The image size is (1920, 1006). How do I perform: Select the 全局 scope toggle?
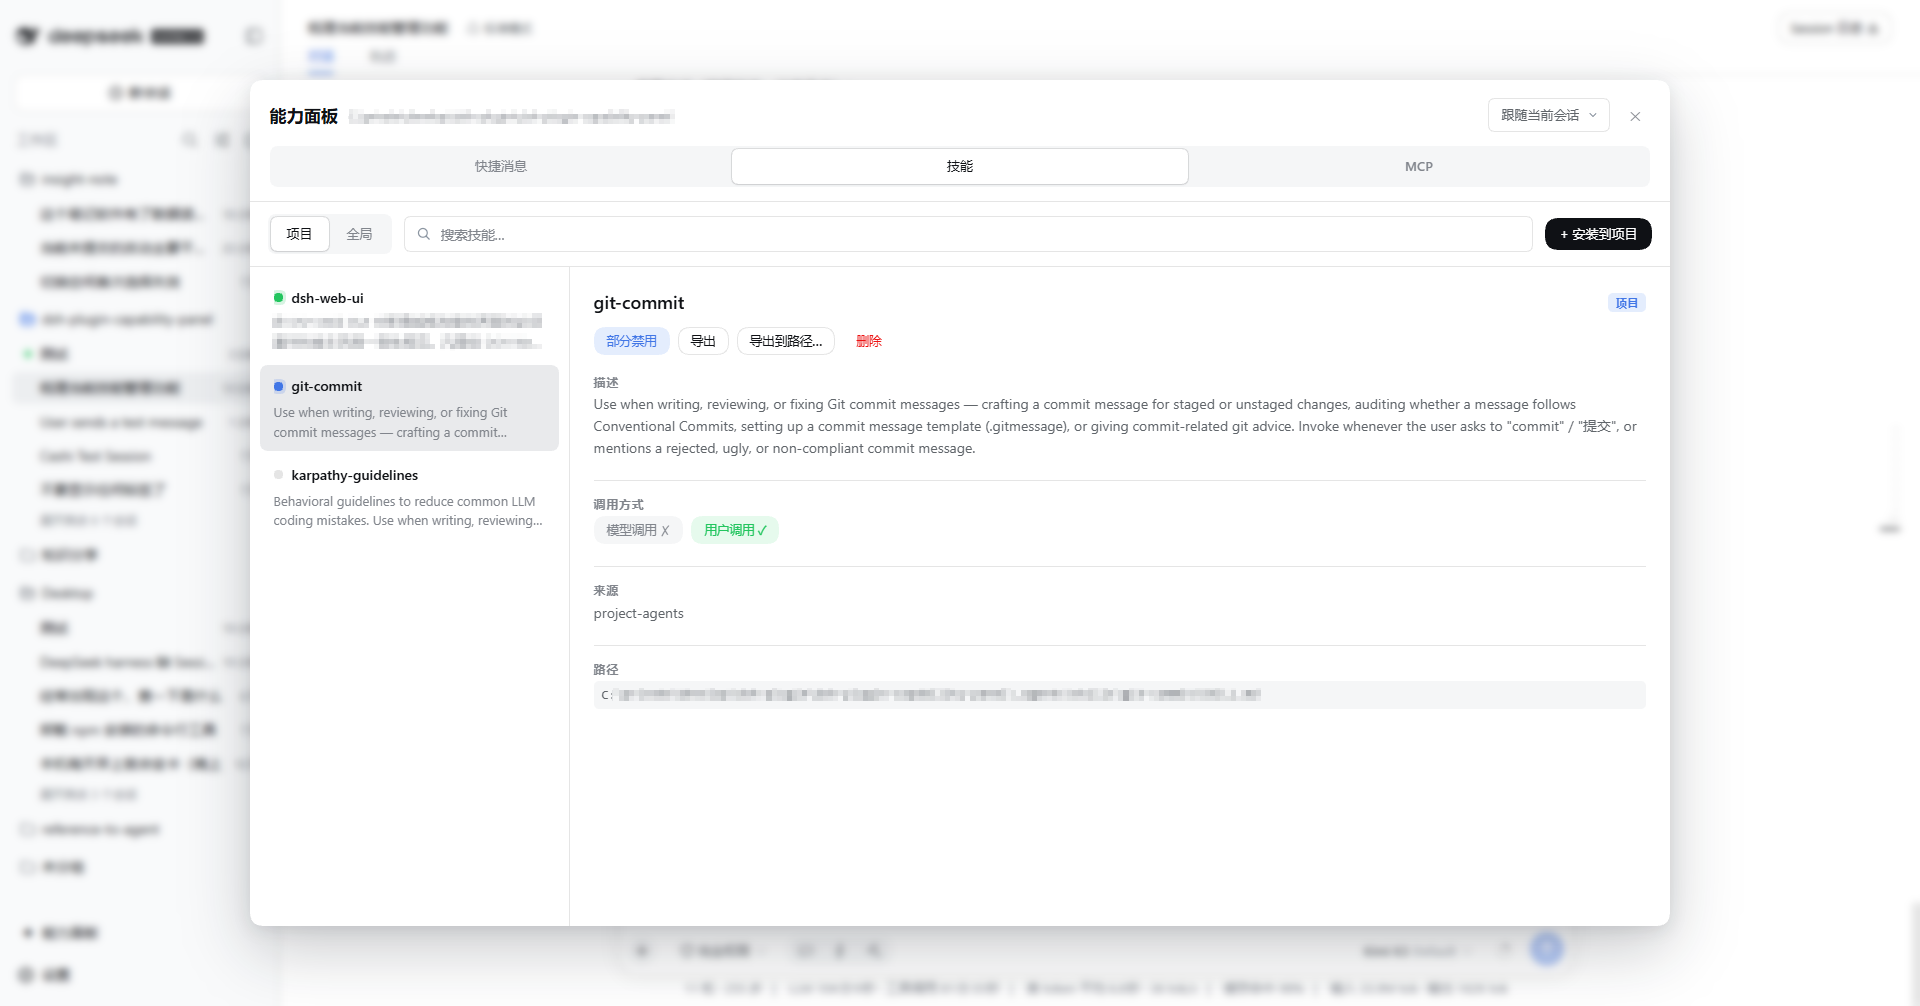pyautogui.click(x=359, y=234)
